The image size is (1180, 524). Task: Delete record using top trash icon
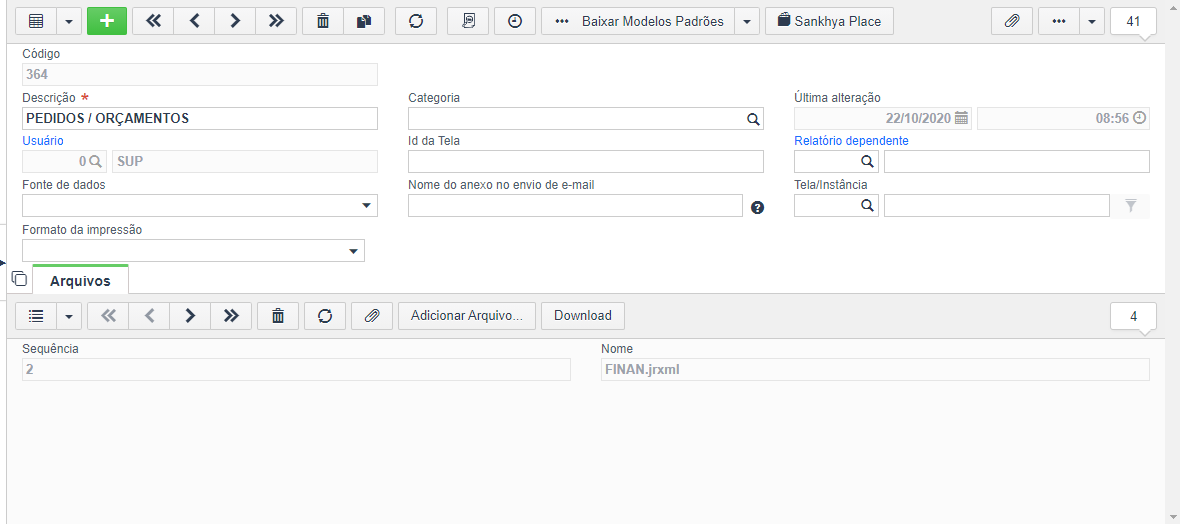(x=323, y=21)
